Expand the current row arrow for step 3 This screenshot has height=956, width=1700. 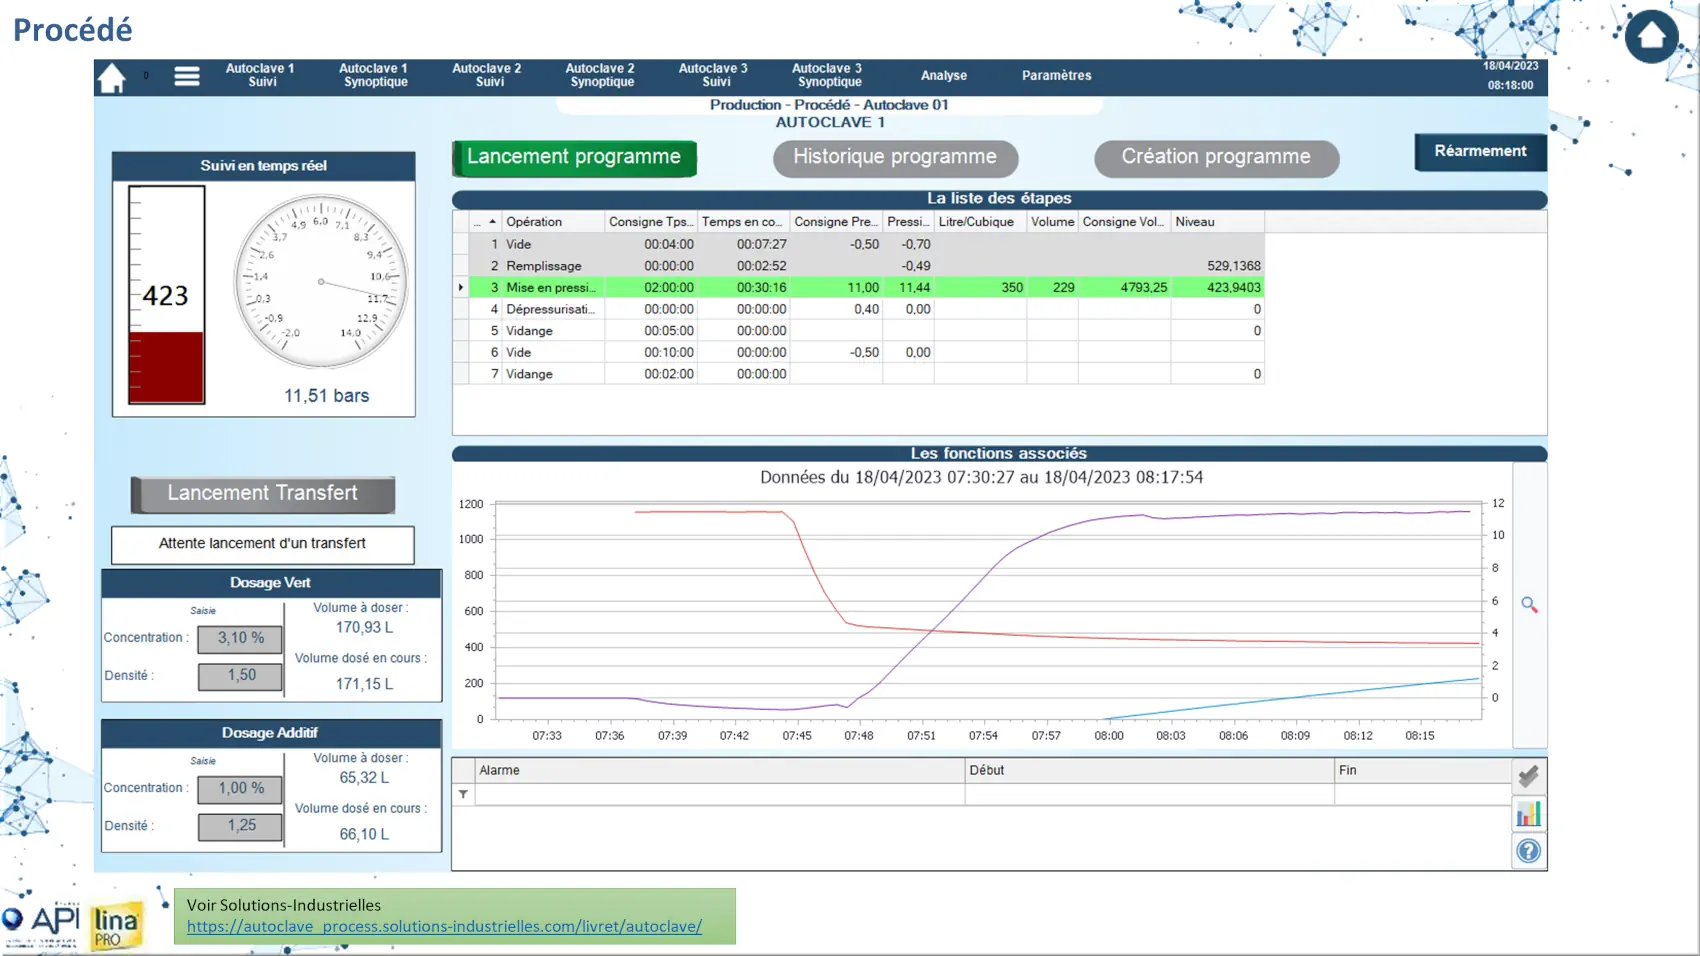click(x=461, y=288)
